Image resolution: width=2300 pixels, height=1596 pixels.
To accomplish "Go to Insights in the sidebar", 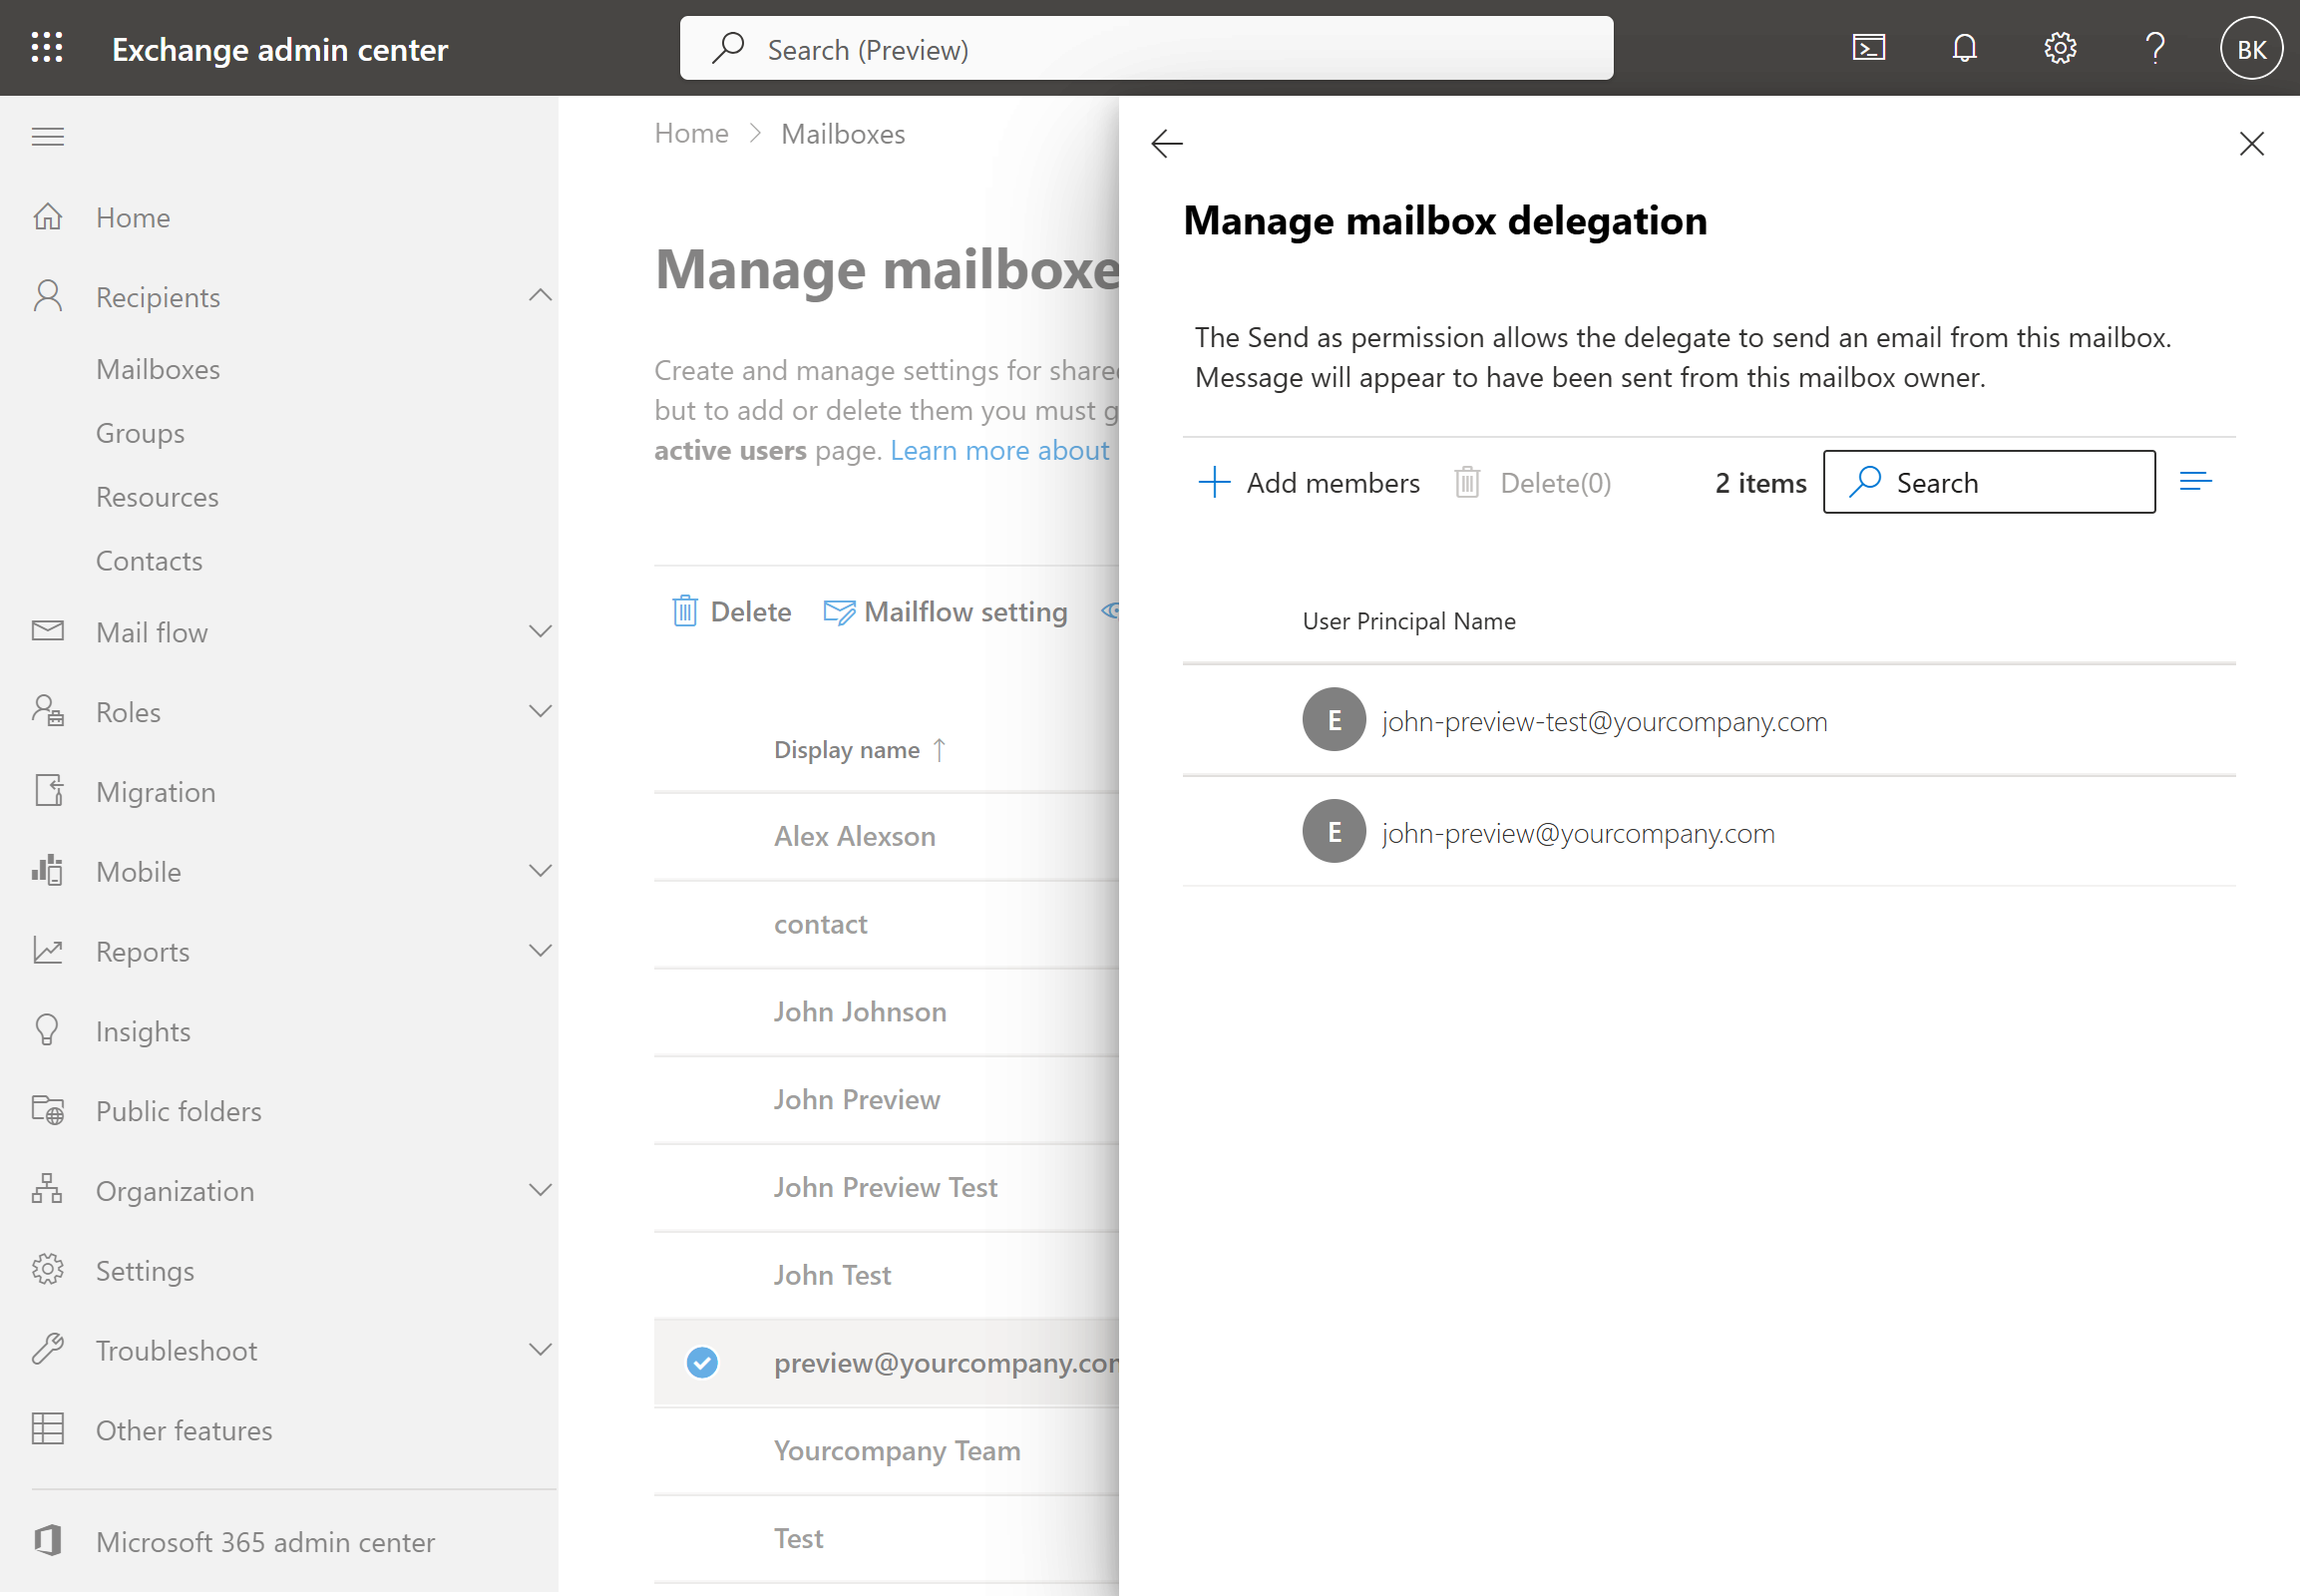I will pyautogui.click(x=143, y=1031).
